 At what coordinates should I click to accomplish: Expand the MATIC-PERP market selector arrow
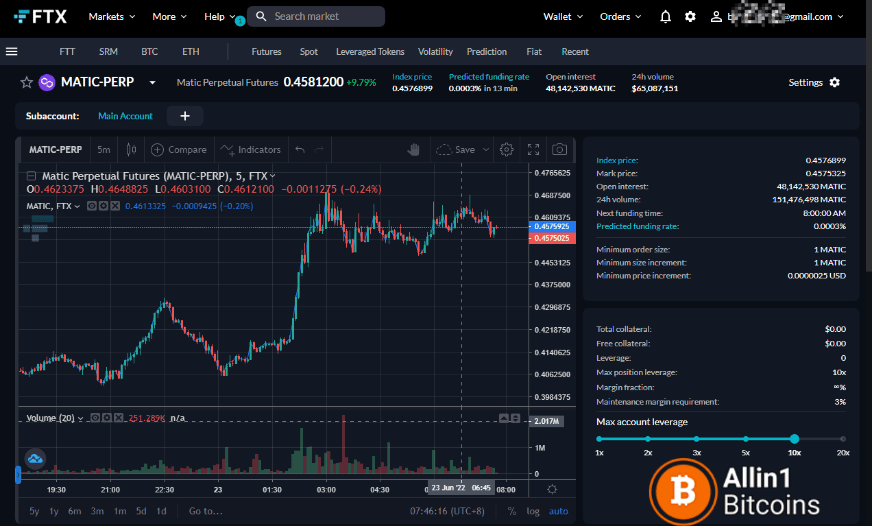[x=152, y=83]
